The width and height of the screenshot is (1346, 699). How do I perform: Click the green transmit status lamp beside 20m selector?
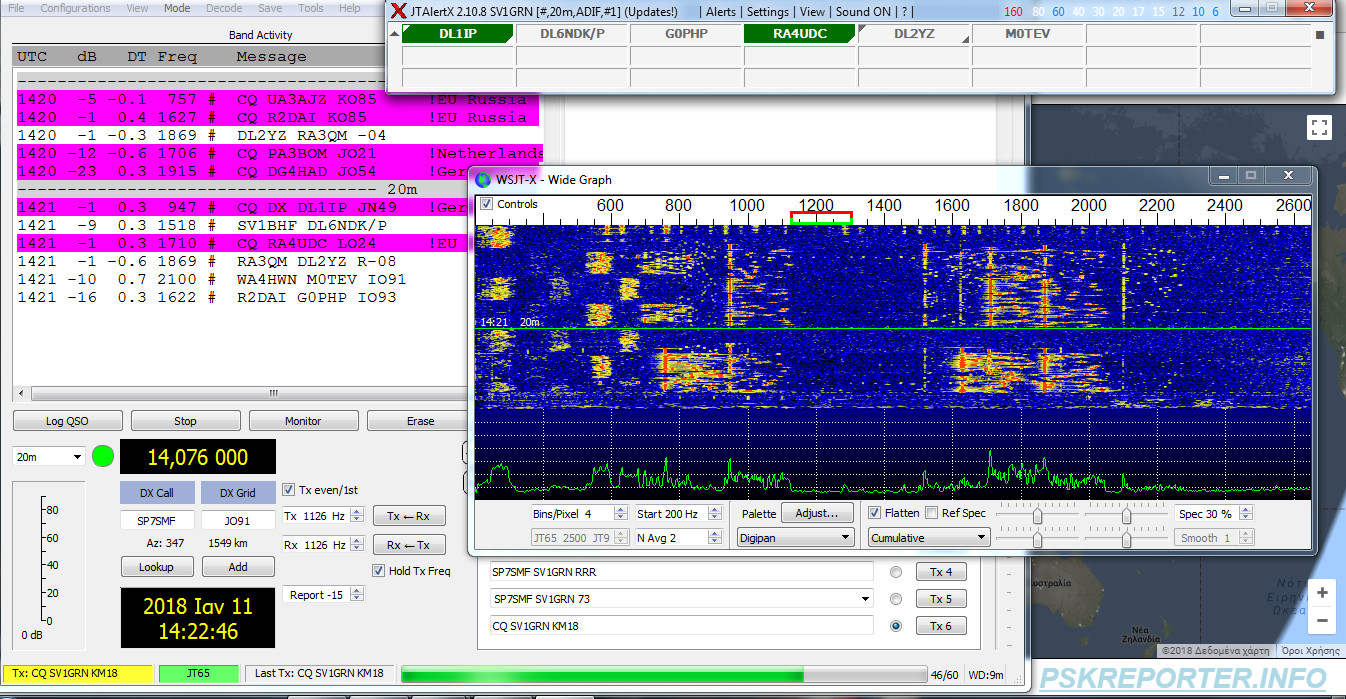pyautogui.click(x=101, y=456)
